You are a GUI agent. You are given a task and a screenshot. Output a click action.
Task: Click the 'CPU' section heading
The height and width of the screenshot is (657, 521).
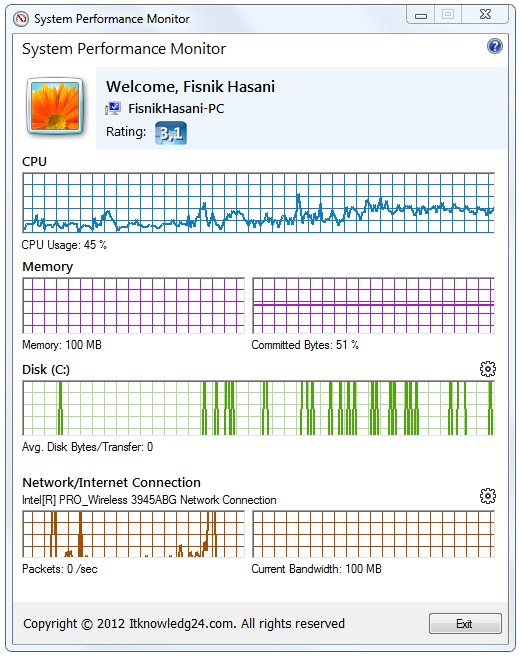[34, 161]
